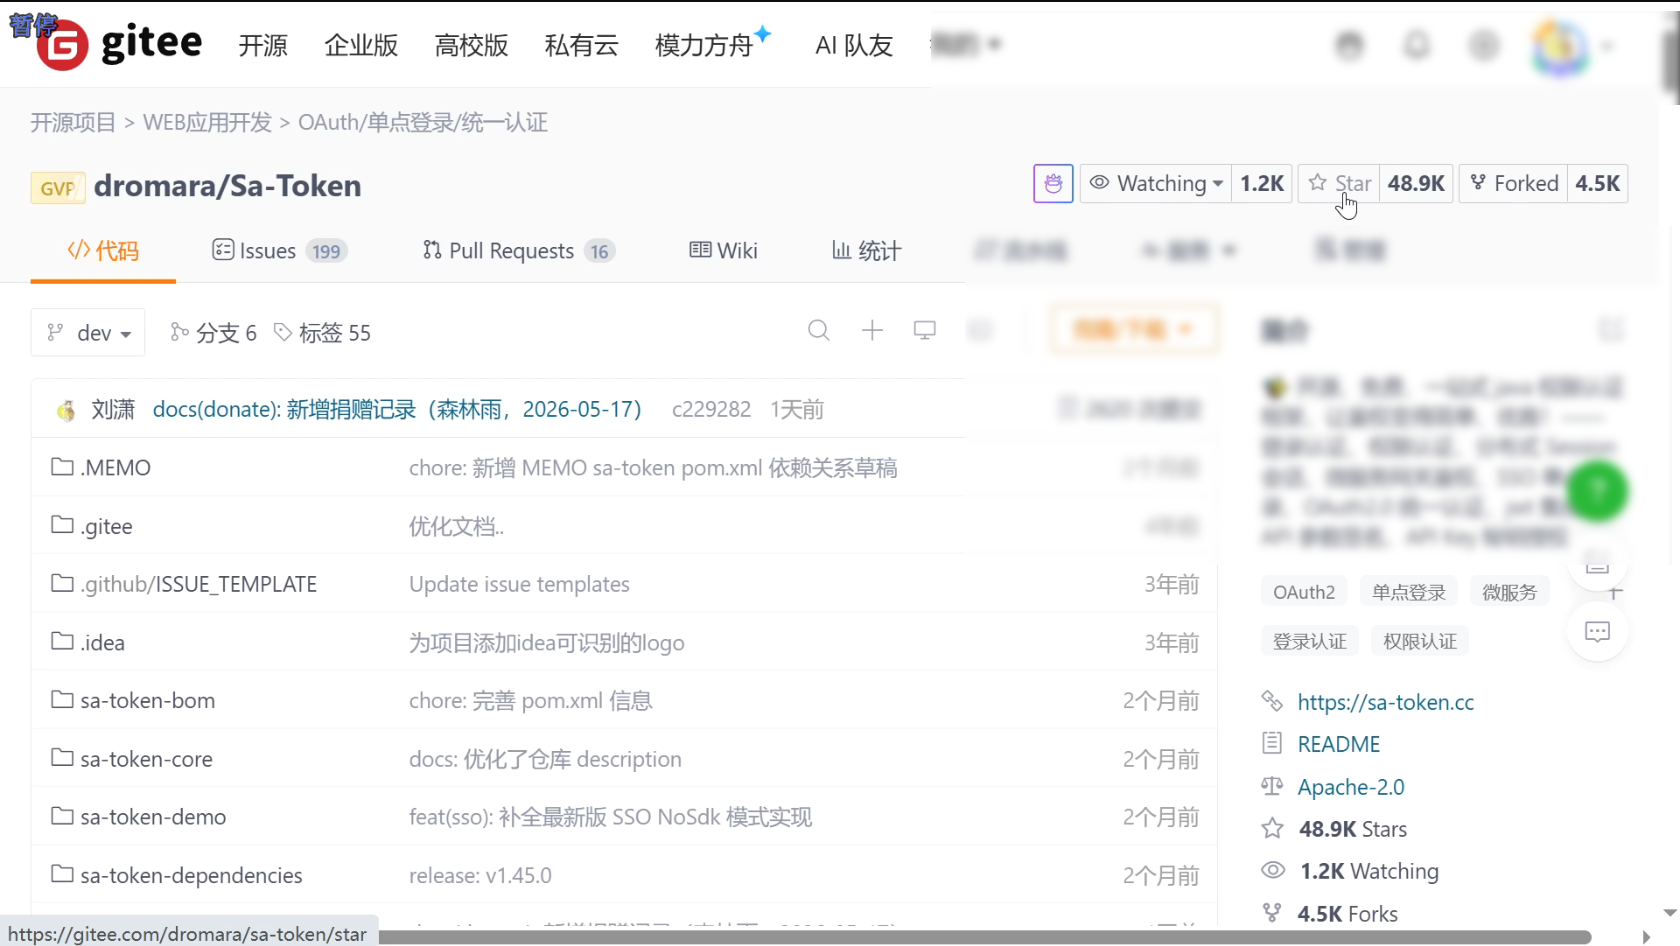The width and height of the screenshot is (1680, 946).
Task: Open the 'Update issue templates' commit
Action: pos(519,584)
